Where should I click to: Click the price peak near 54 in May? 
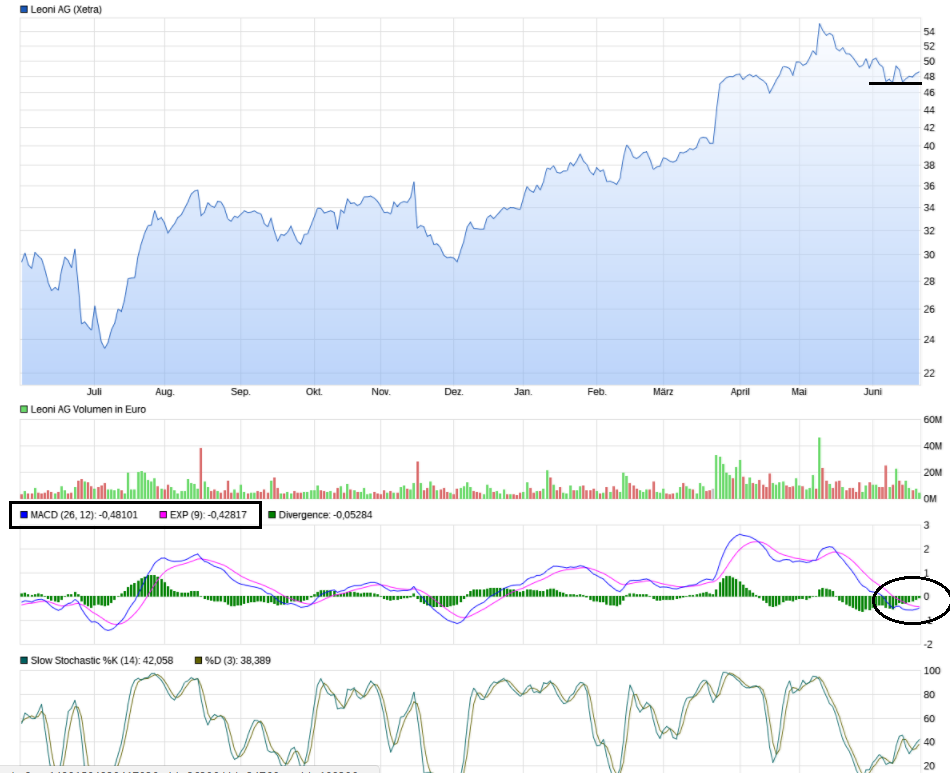tap(820, 25)
